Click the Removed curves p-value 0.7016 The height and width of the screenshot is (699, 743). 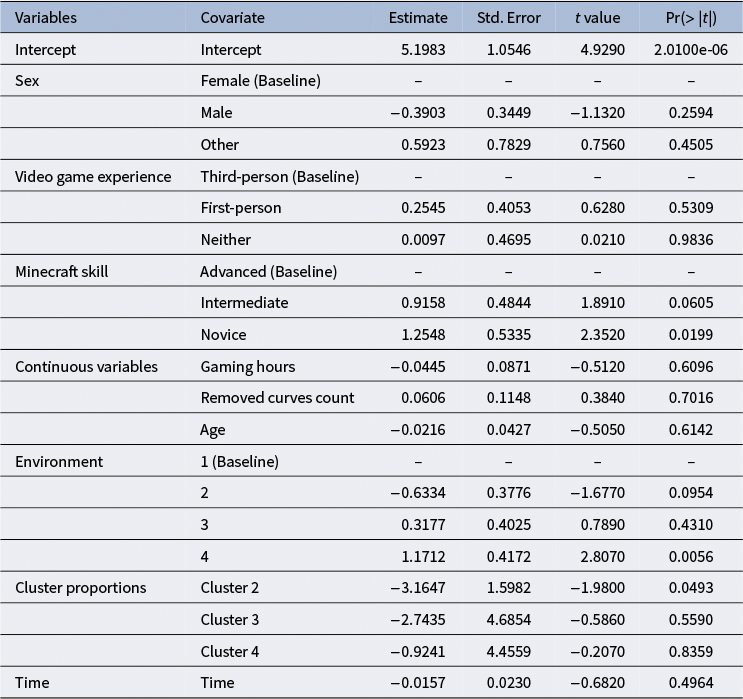click(x=691, y=398)
